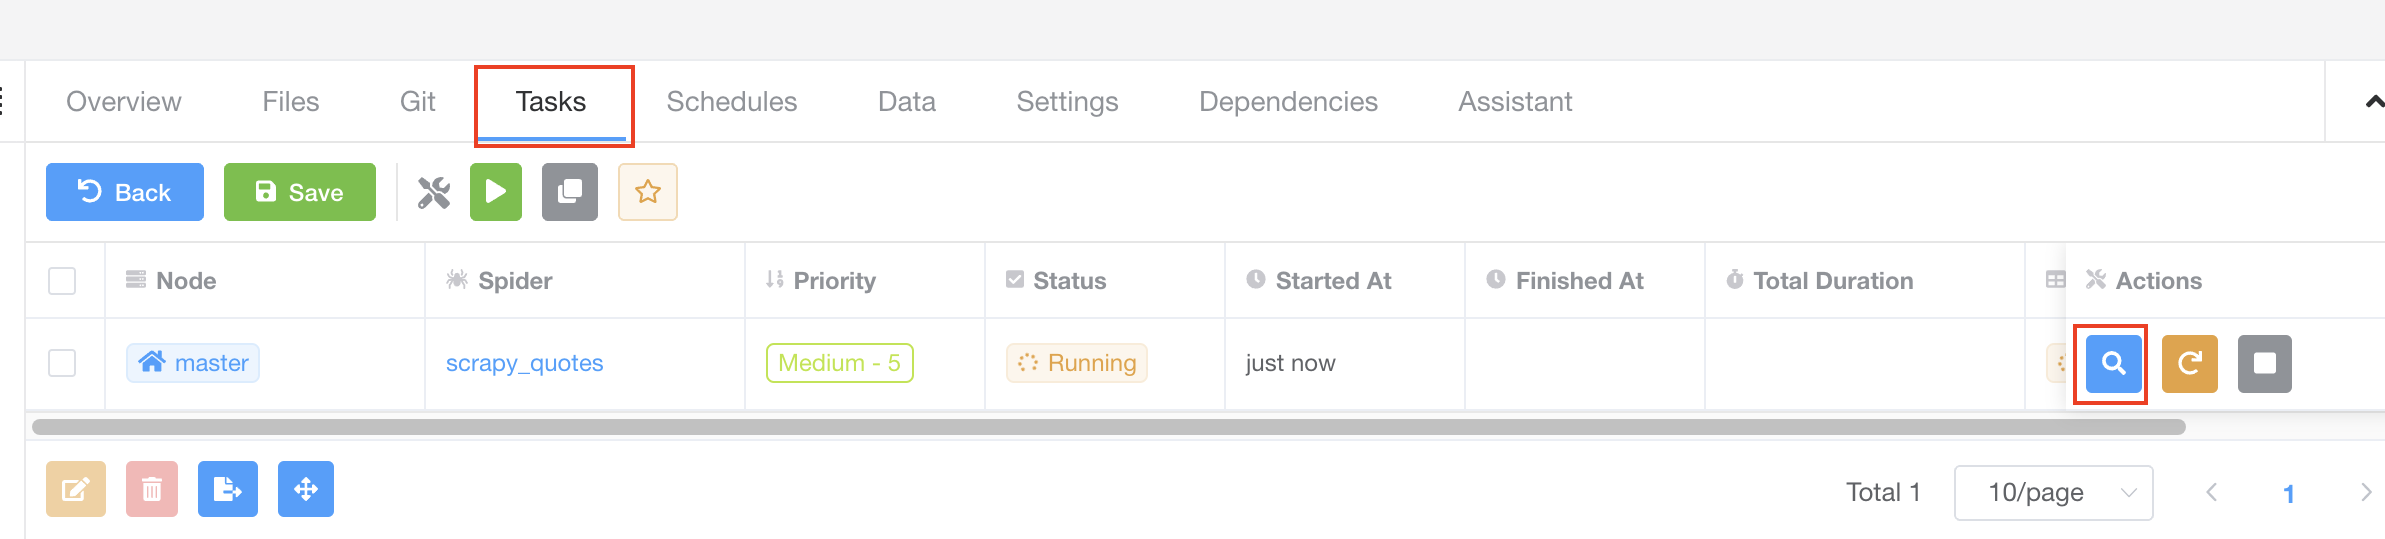2385x539 pixels.
Task: View task details with magnifier icon
Action: (2113, 363)
